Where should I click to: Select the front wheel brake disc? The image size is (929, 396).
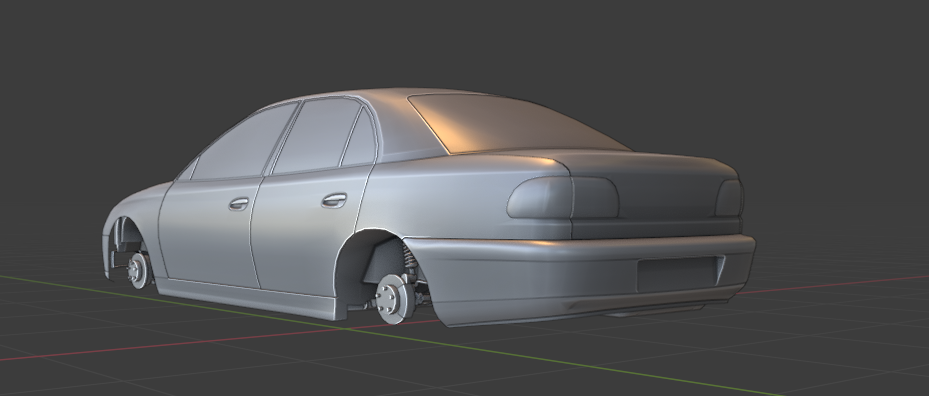click(x=139, y=270)
